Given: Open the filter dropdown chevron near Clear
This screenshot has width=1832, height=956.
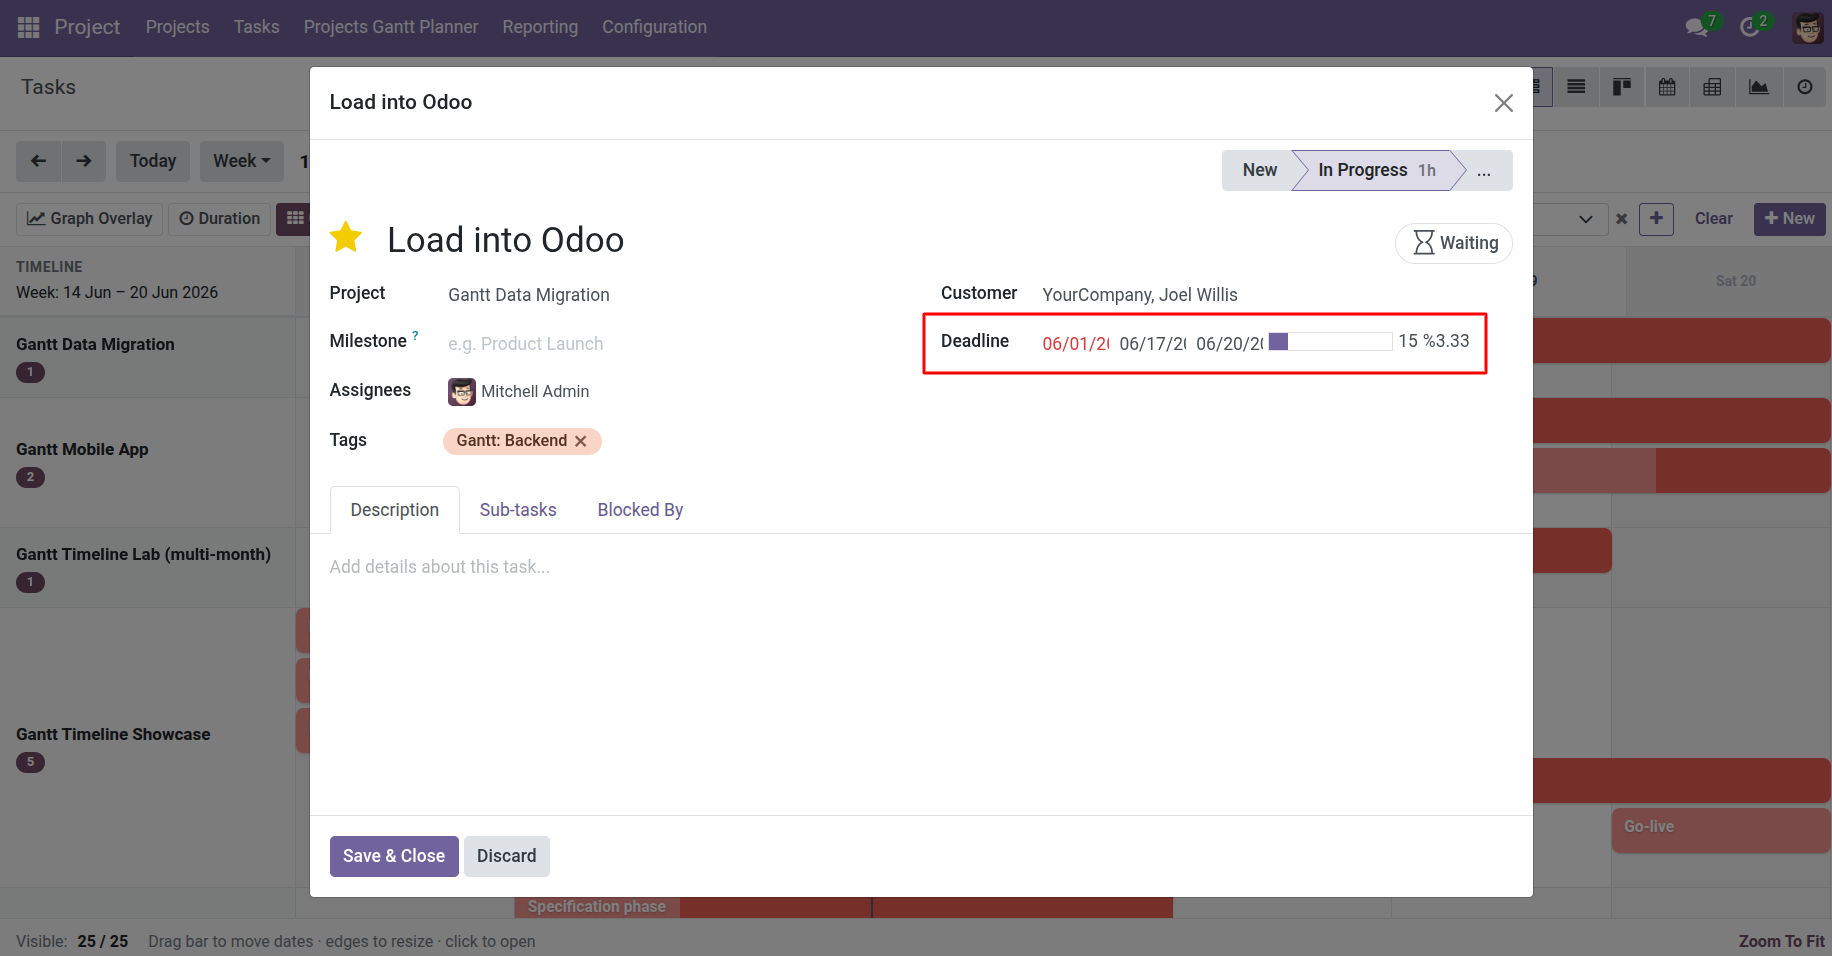Looking at the screenshot, I should point(1585,219).
